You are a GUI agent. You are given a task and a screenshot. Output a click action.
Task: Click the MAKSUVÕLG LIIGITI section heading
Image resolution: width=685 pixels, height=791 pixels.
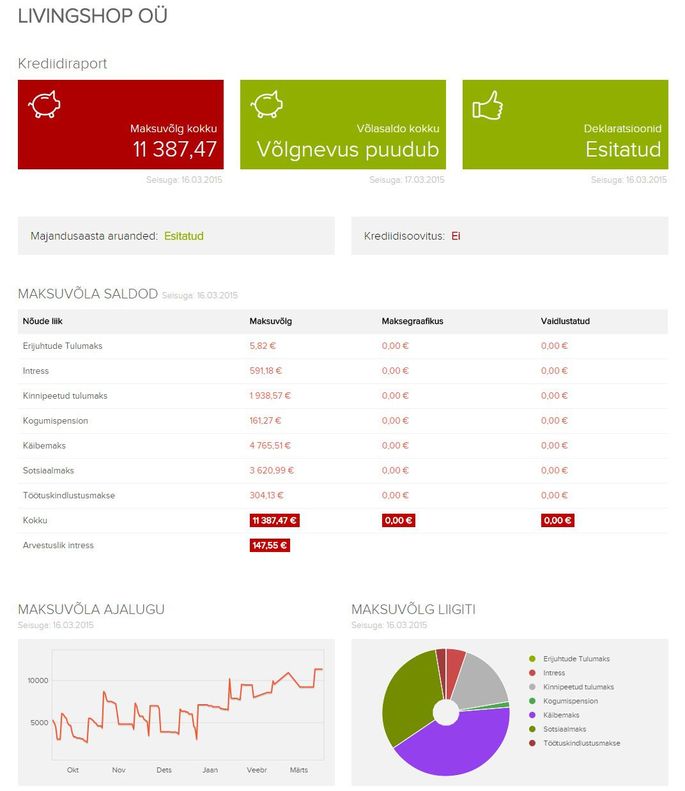tap(413, 609)
